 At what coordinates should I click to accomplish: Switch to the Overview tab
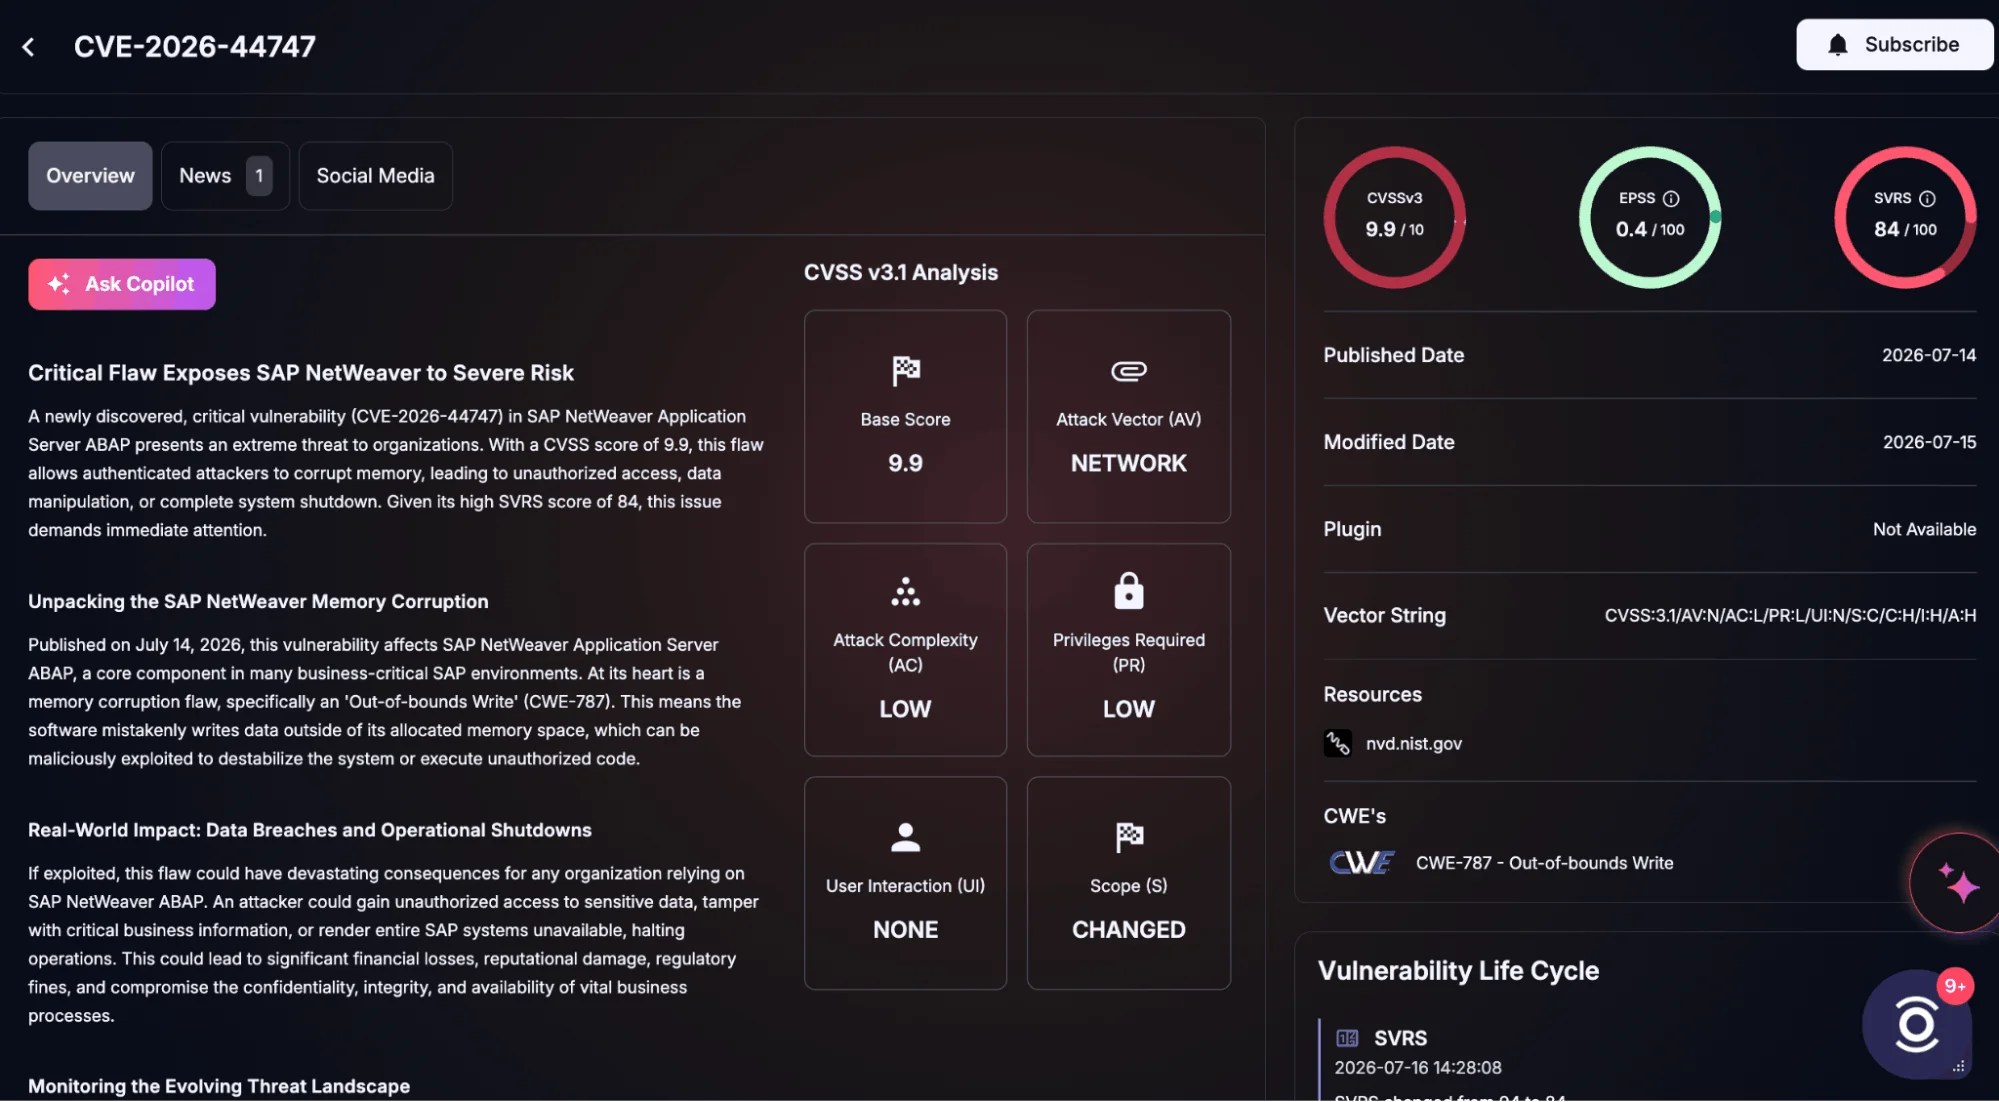tap(90, 176)
